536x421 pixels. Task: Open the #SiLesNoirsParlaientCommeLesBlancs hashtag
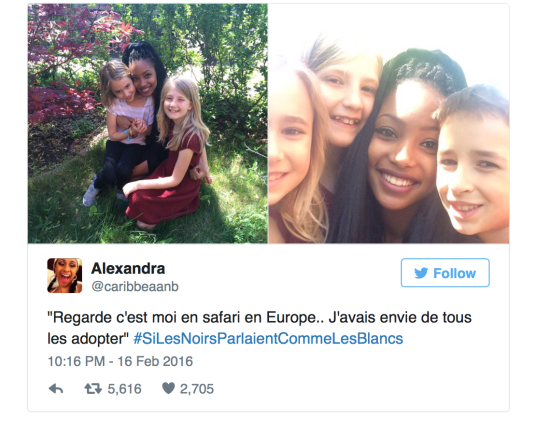268,339
